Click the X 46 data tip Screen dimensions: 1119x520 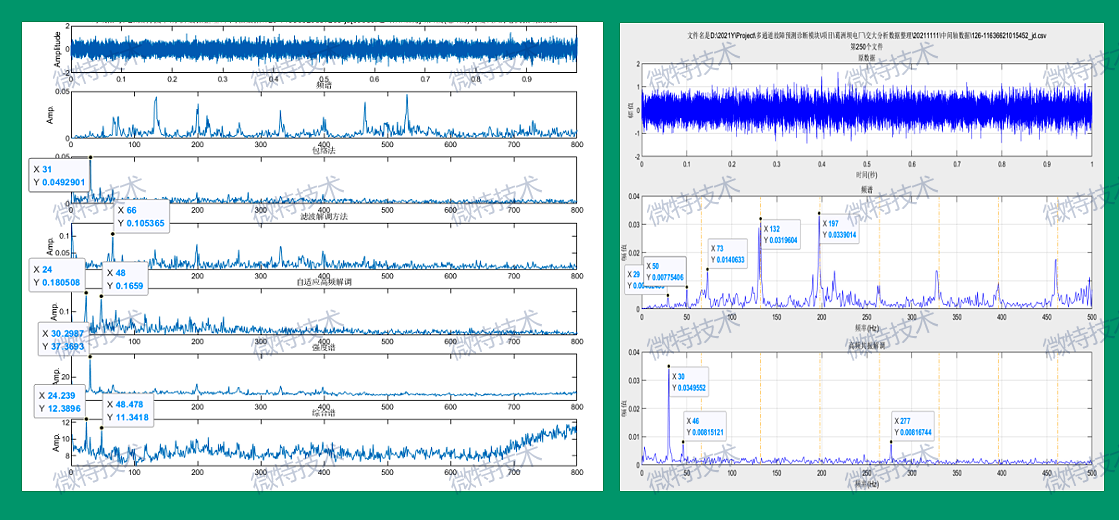(705, 427)
